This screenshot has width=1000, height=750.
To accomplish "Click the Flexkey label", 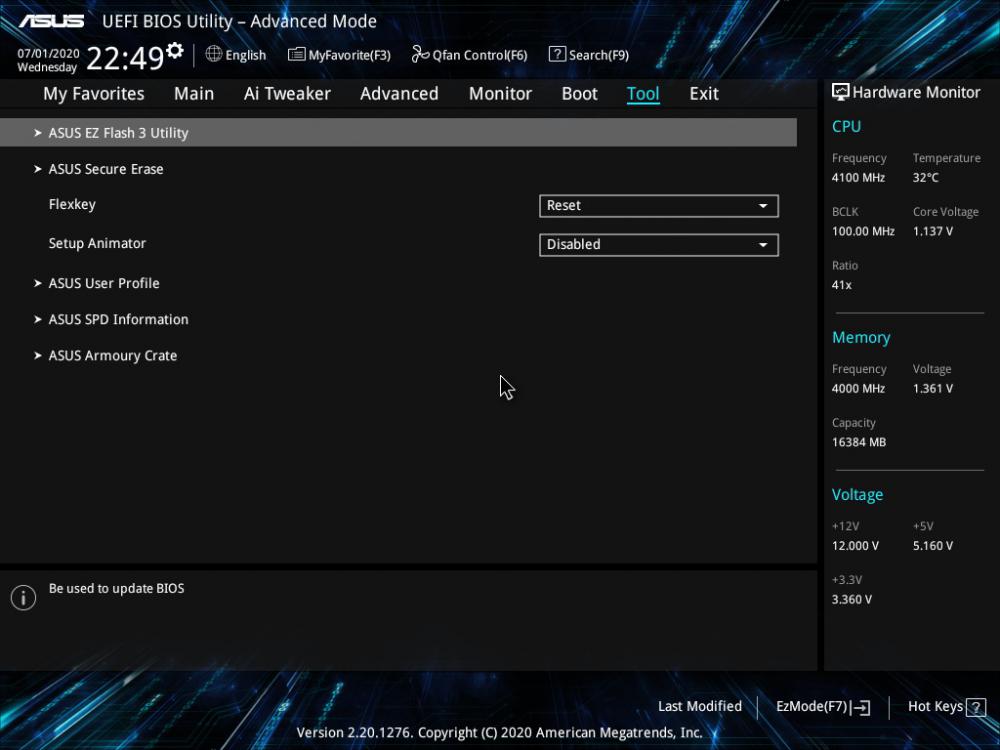I will [72, 205].
